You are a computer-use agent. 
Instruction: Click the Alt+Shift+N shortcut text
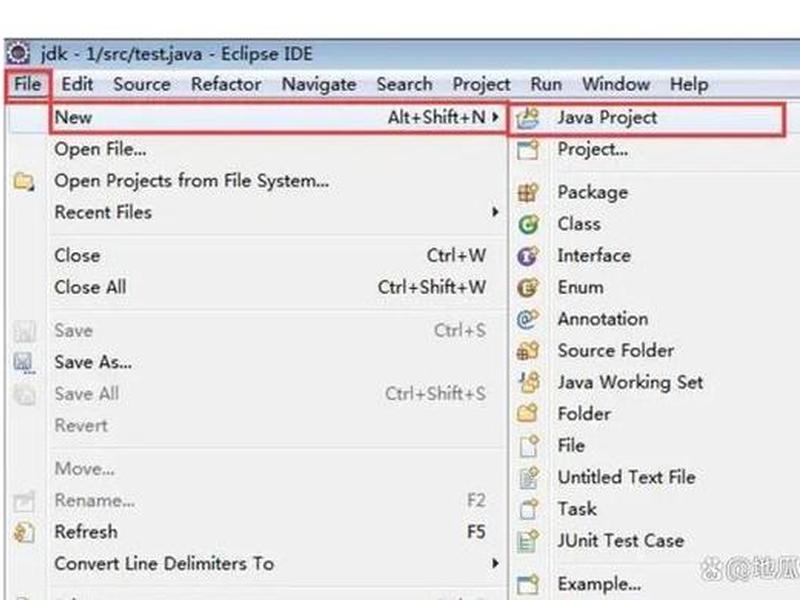(x=437, y=118)
